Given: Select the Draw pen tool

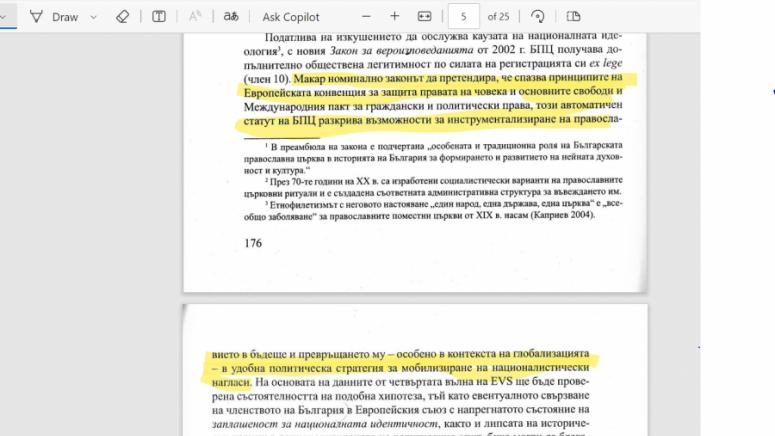Looking at the screenshot, I should click(53, 17).
